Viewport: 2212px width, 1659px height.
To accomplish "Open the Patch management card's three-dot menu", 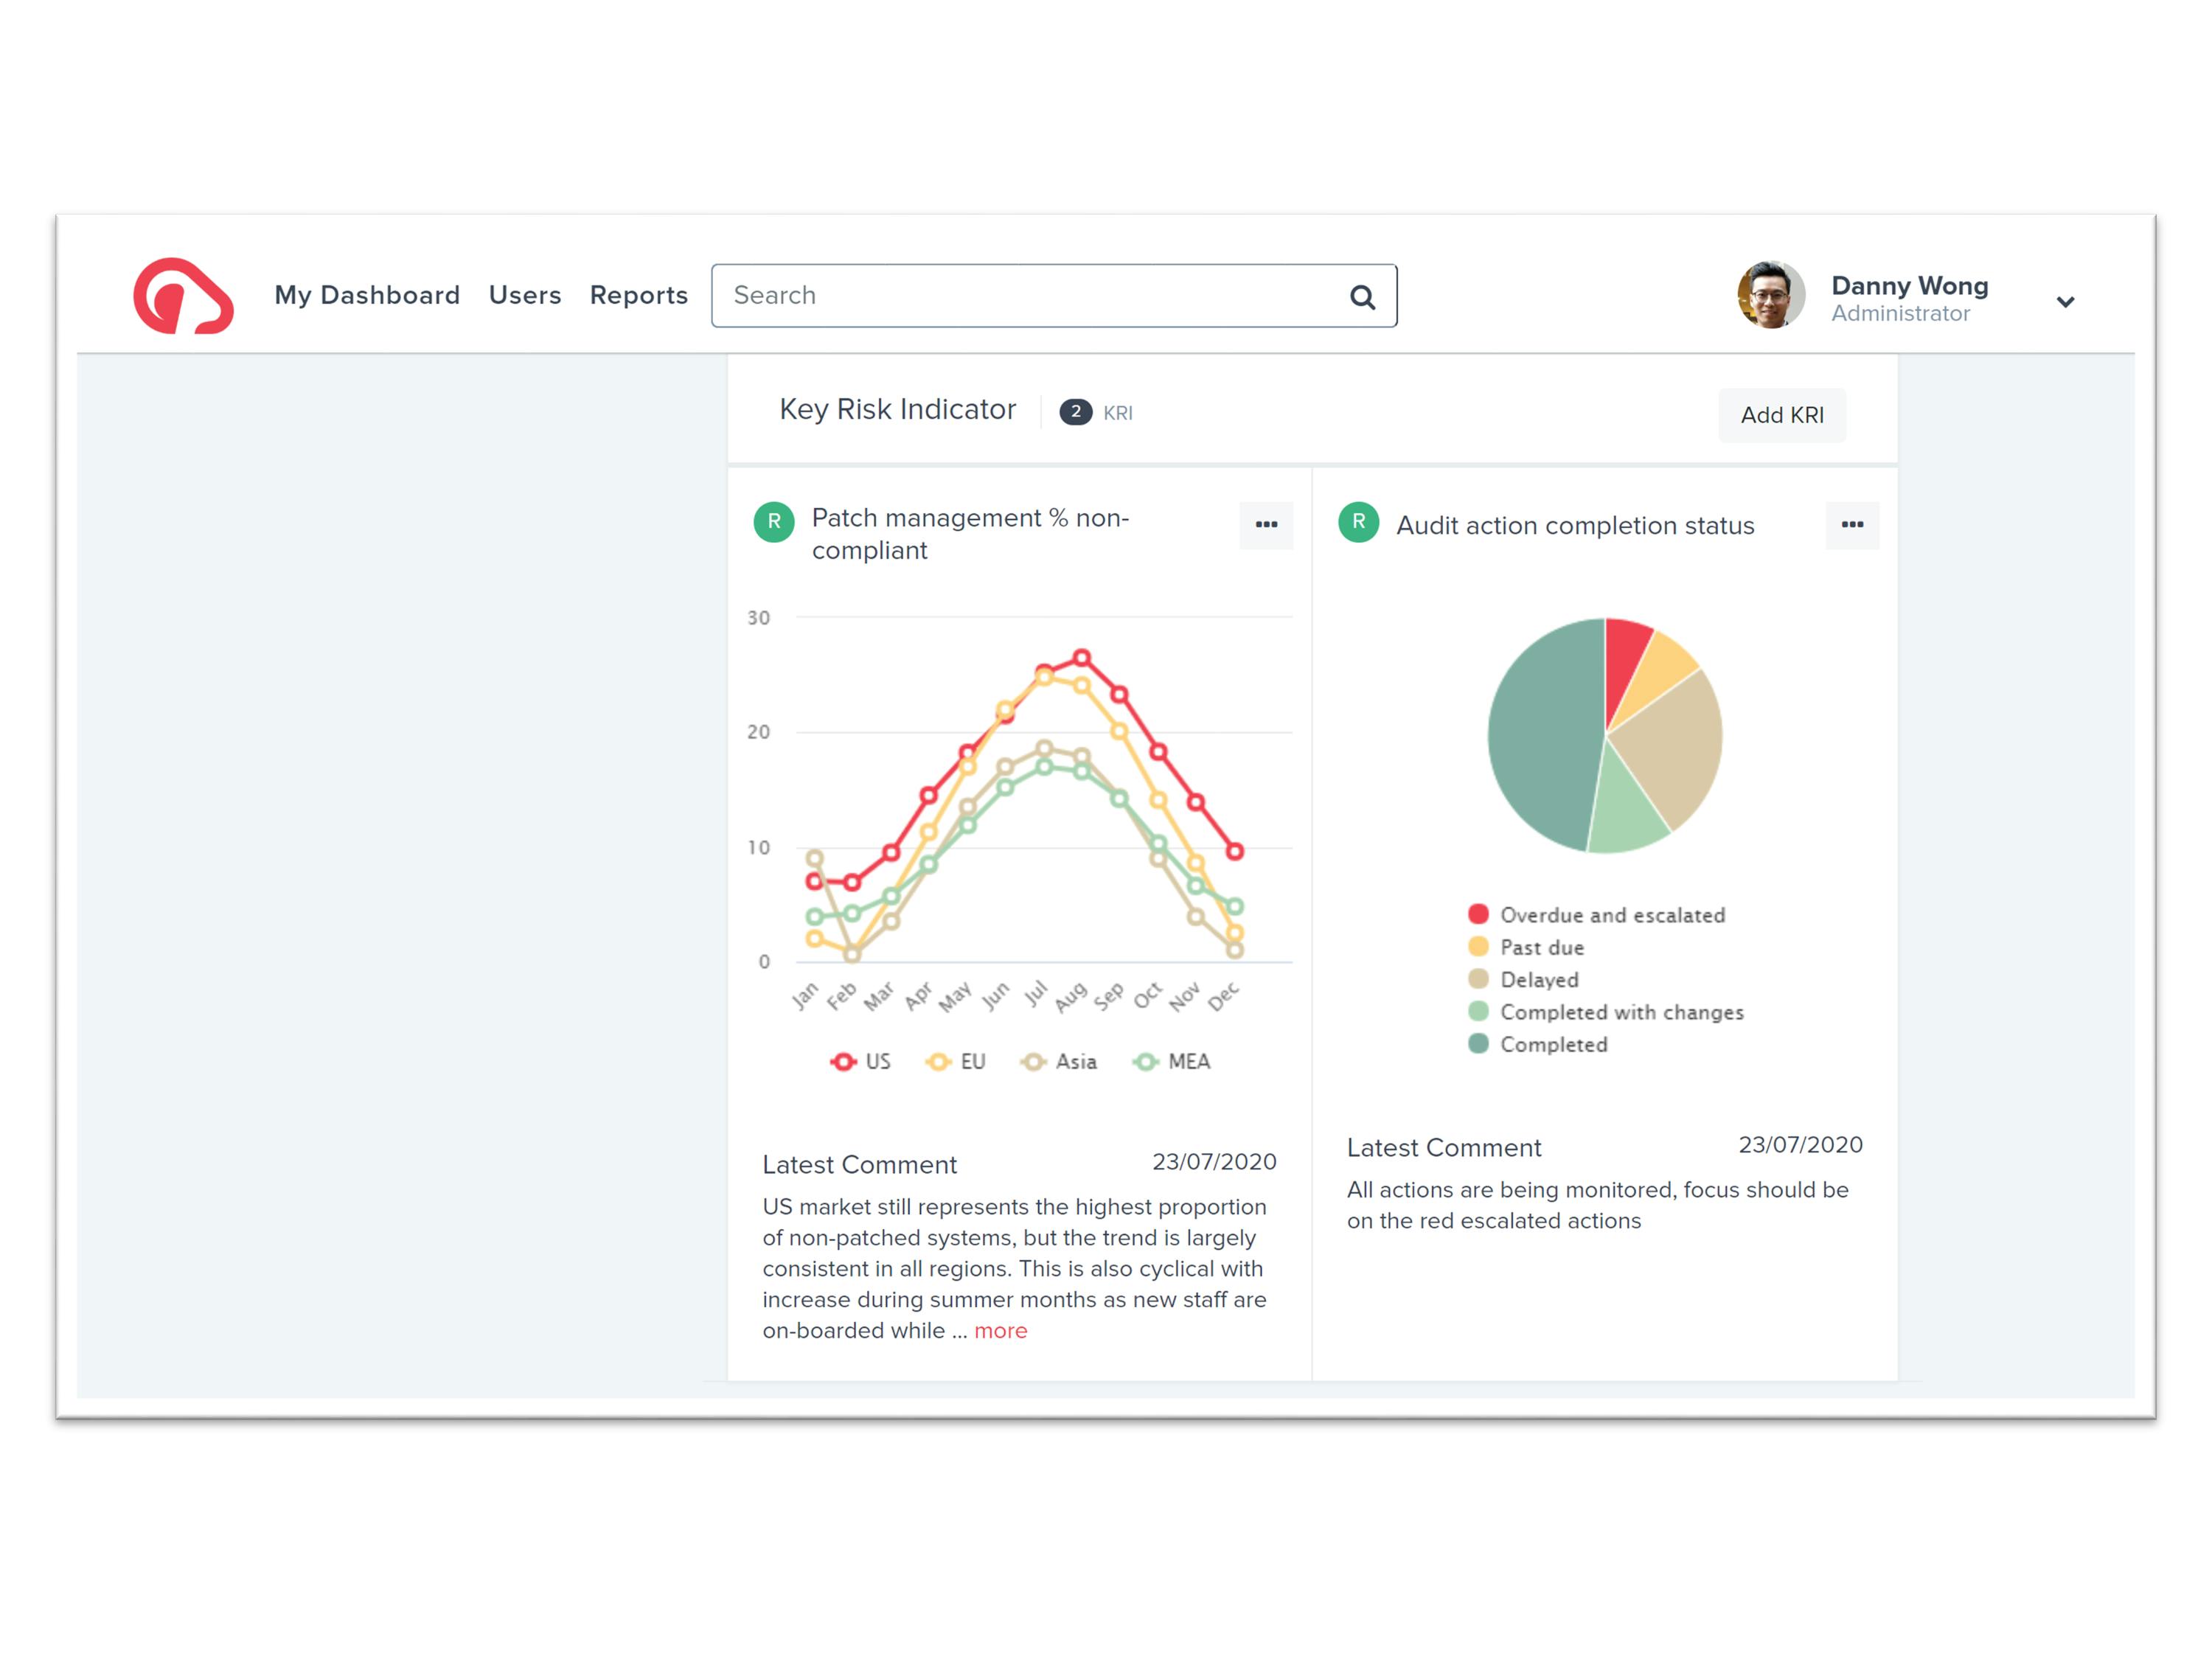I will click(1266, 525).
